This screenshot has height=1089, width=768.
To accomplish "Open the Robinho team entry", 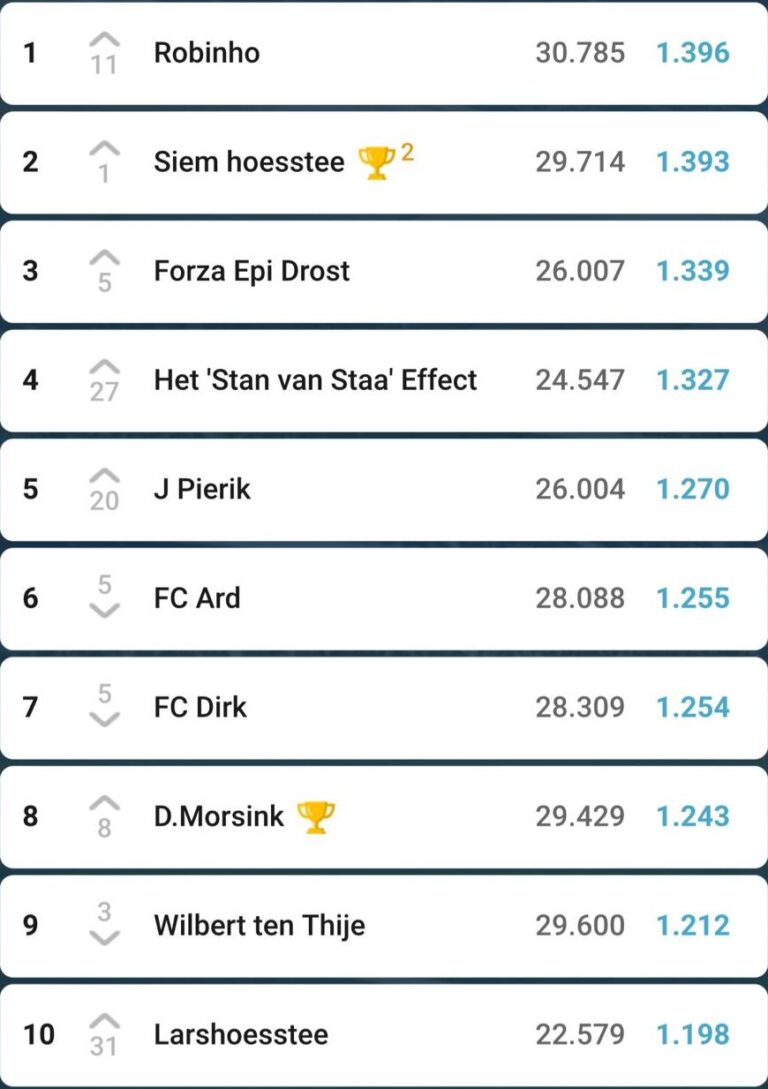I will click(x=207, y=53).
